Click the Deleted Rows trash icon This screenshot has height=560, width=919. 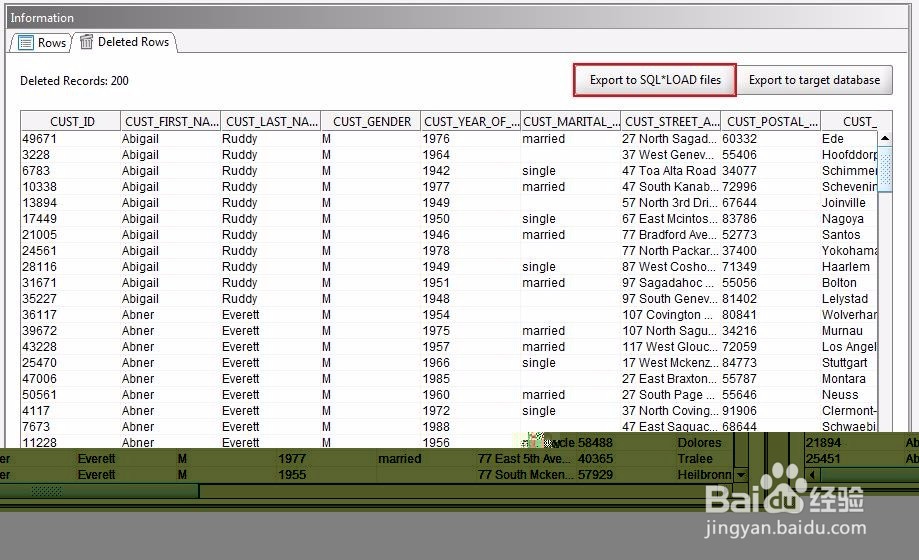[x=86, y=42]
